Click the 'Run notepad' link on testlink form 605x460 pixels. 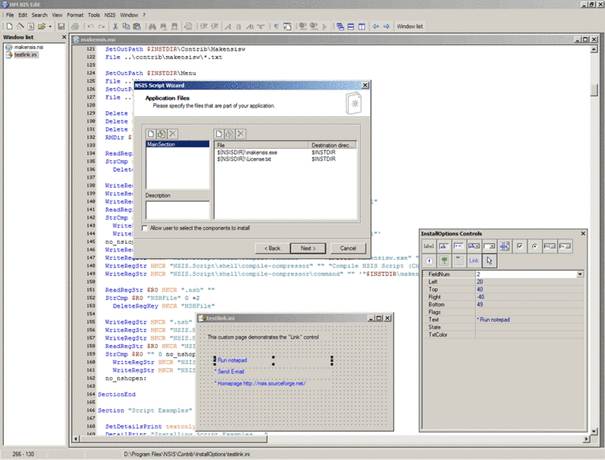233,358
